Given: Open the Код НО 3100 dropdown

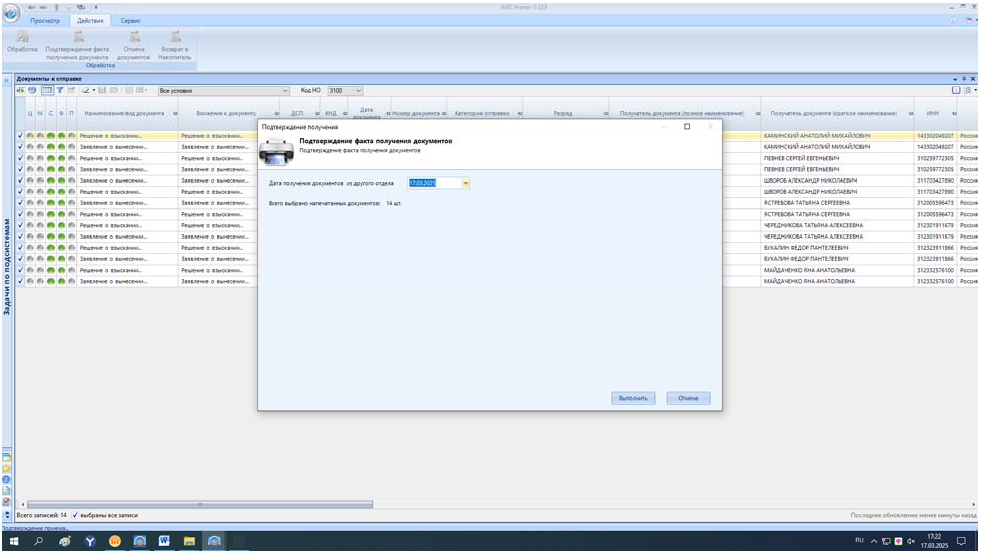Looking at the screenshot, I should point(359,91).
